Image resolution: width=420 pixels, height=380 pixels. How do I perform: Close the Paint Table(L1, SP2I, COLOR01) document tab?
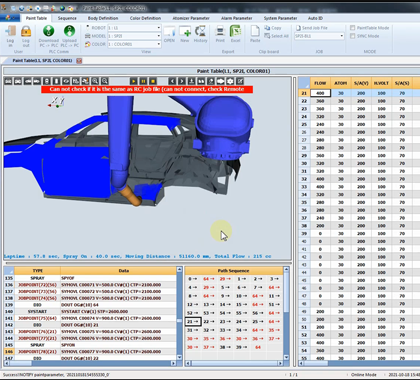(79, 61)
